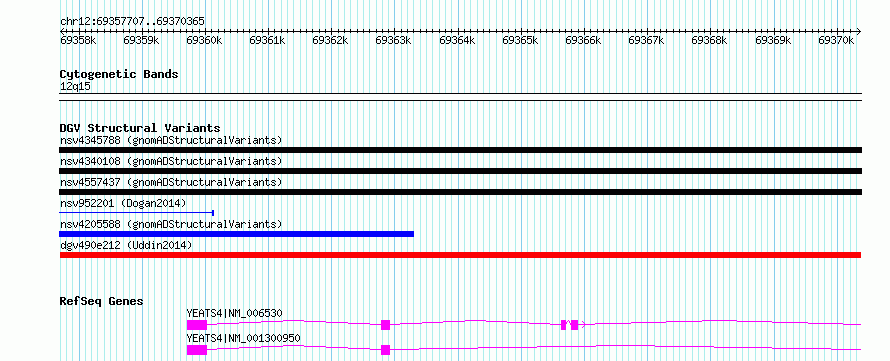
Task: Click the 69368k ruler position
Action: pyautogui.click(x=710, y=40)
